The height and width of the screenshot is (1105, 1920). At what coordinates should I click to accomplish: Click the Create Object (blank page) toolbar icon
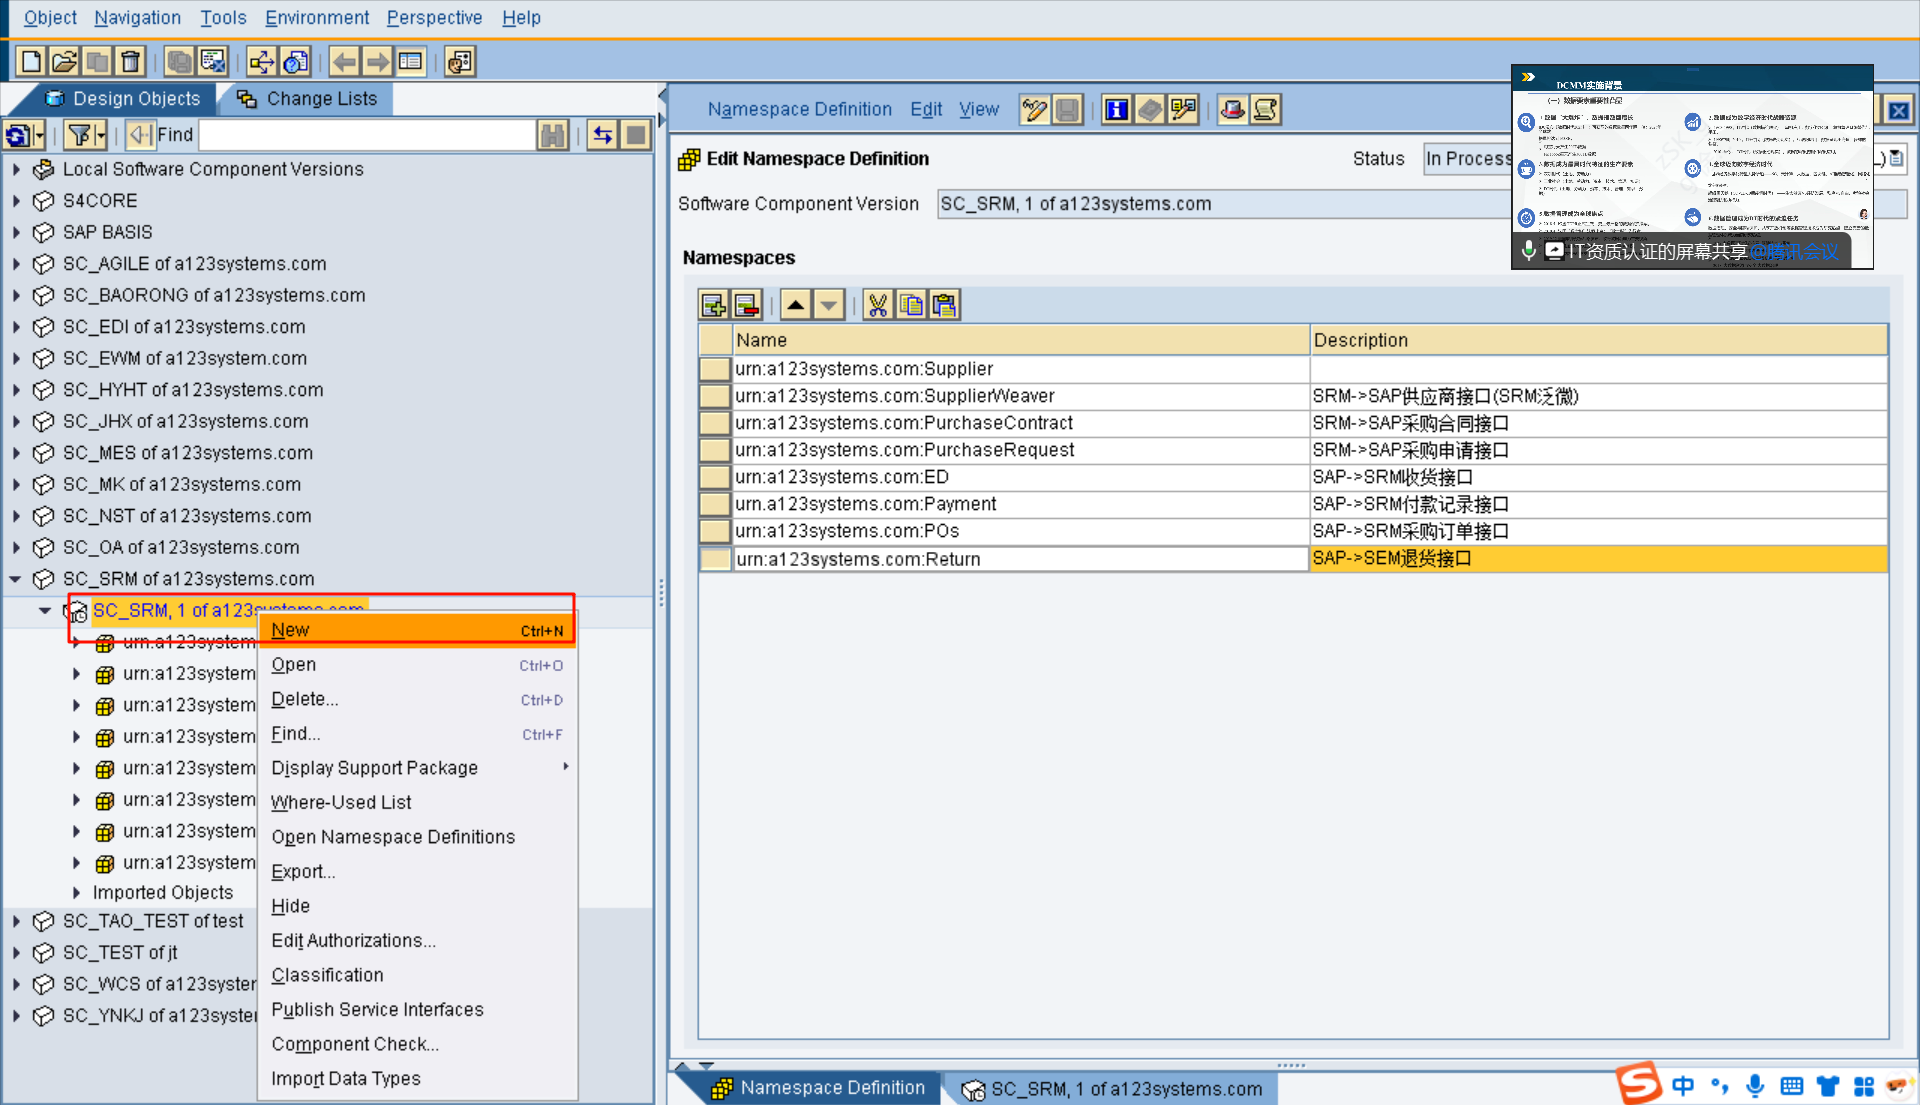pyautogui.click(x=31, y=62)
